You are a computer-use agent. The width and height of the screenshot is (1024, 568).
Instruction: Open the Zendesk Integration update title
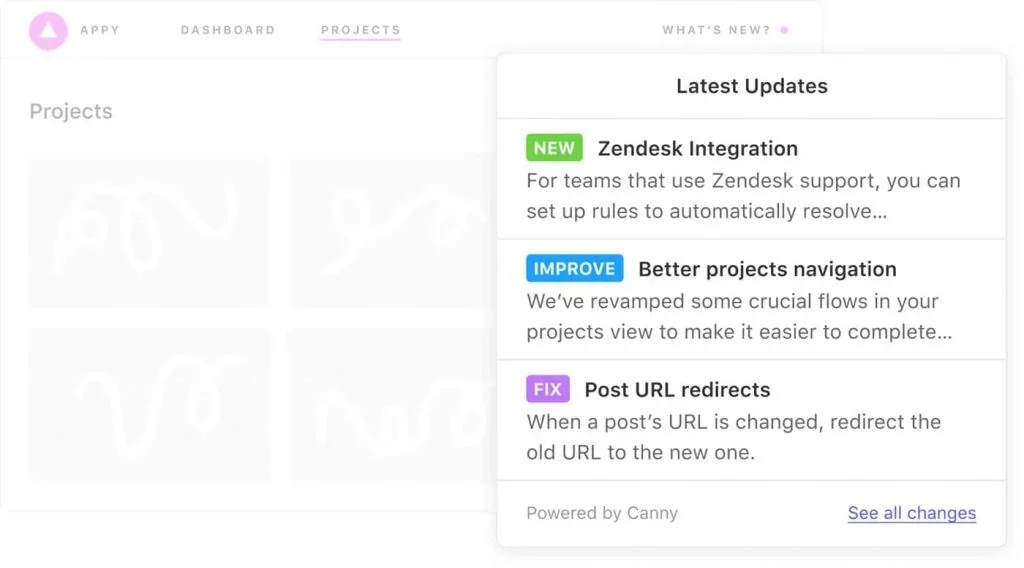coord(697,149)
